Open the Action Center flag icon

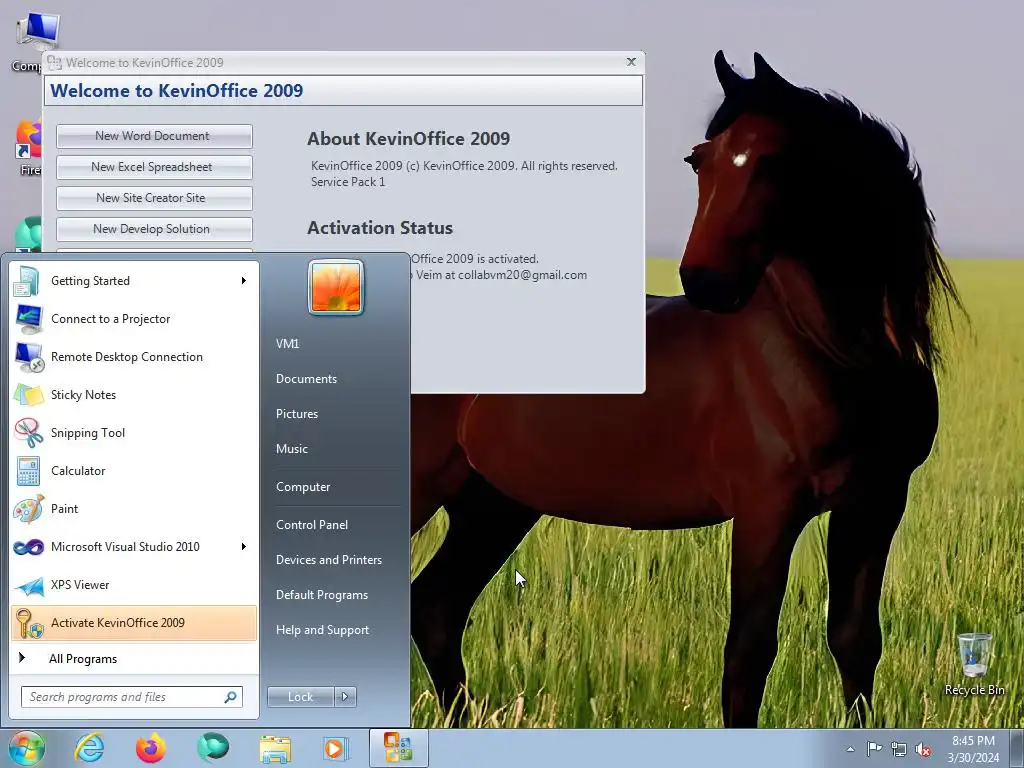click(x=874, y=749)
